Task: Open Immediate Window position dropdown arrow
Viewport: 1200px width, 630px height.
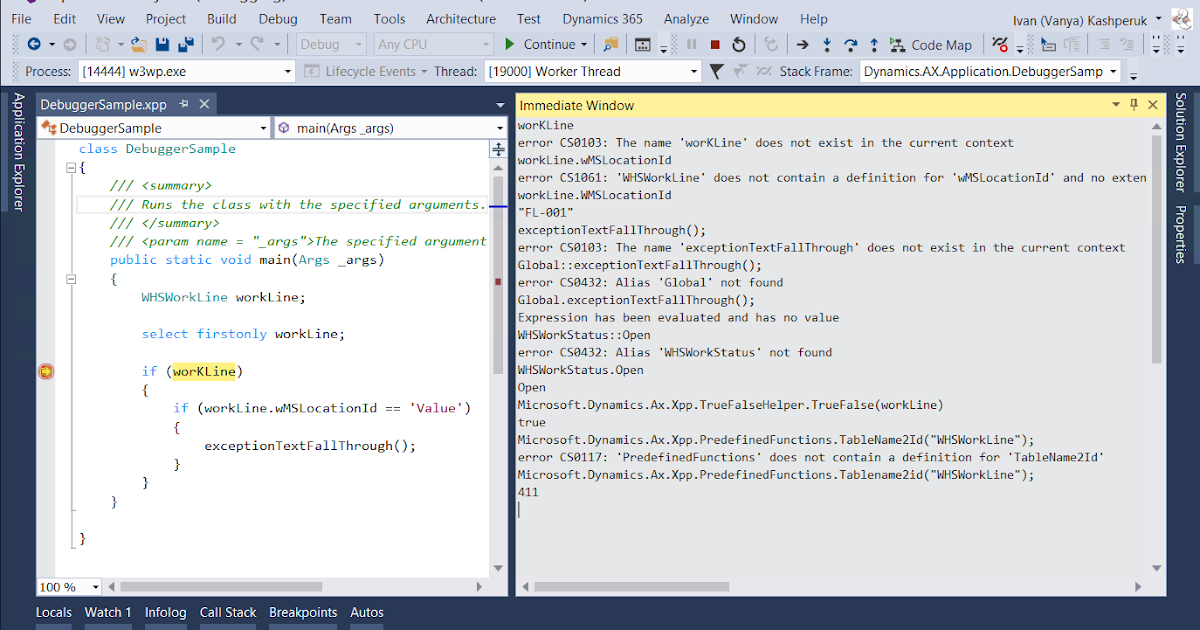Action: 1116,104
